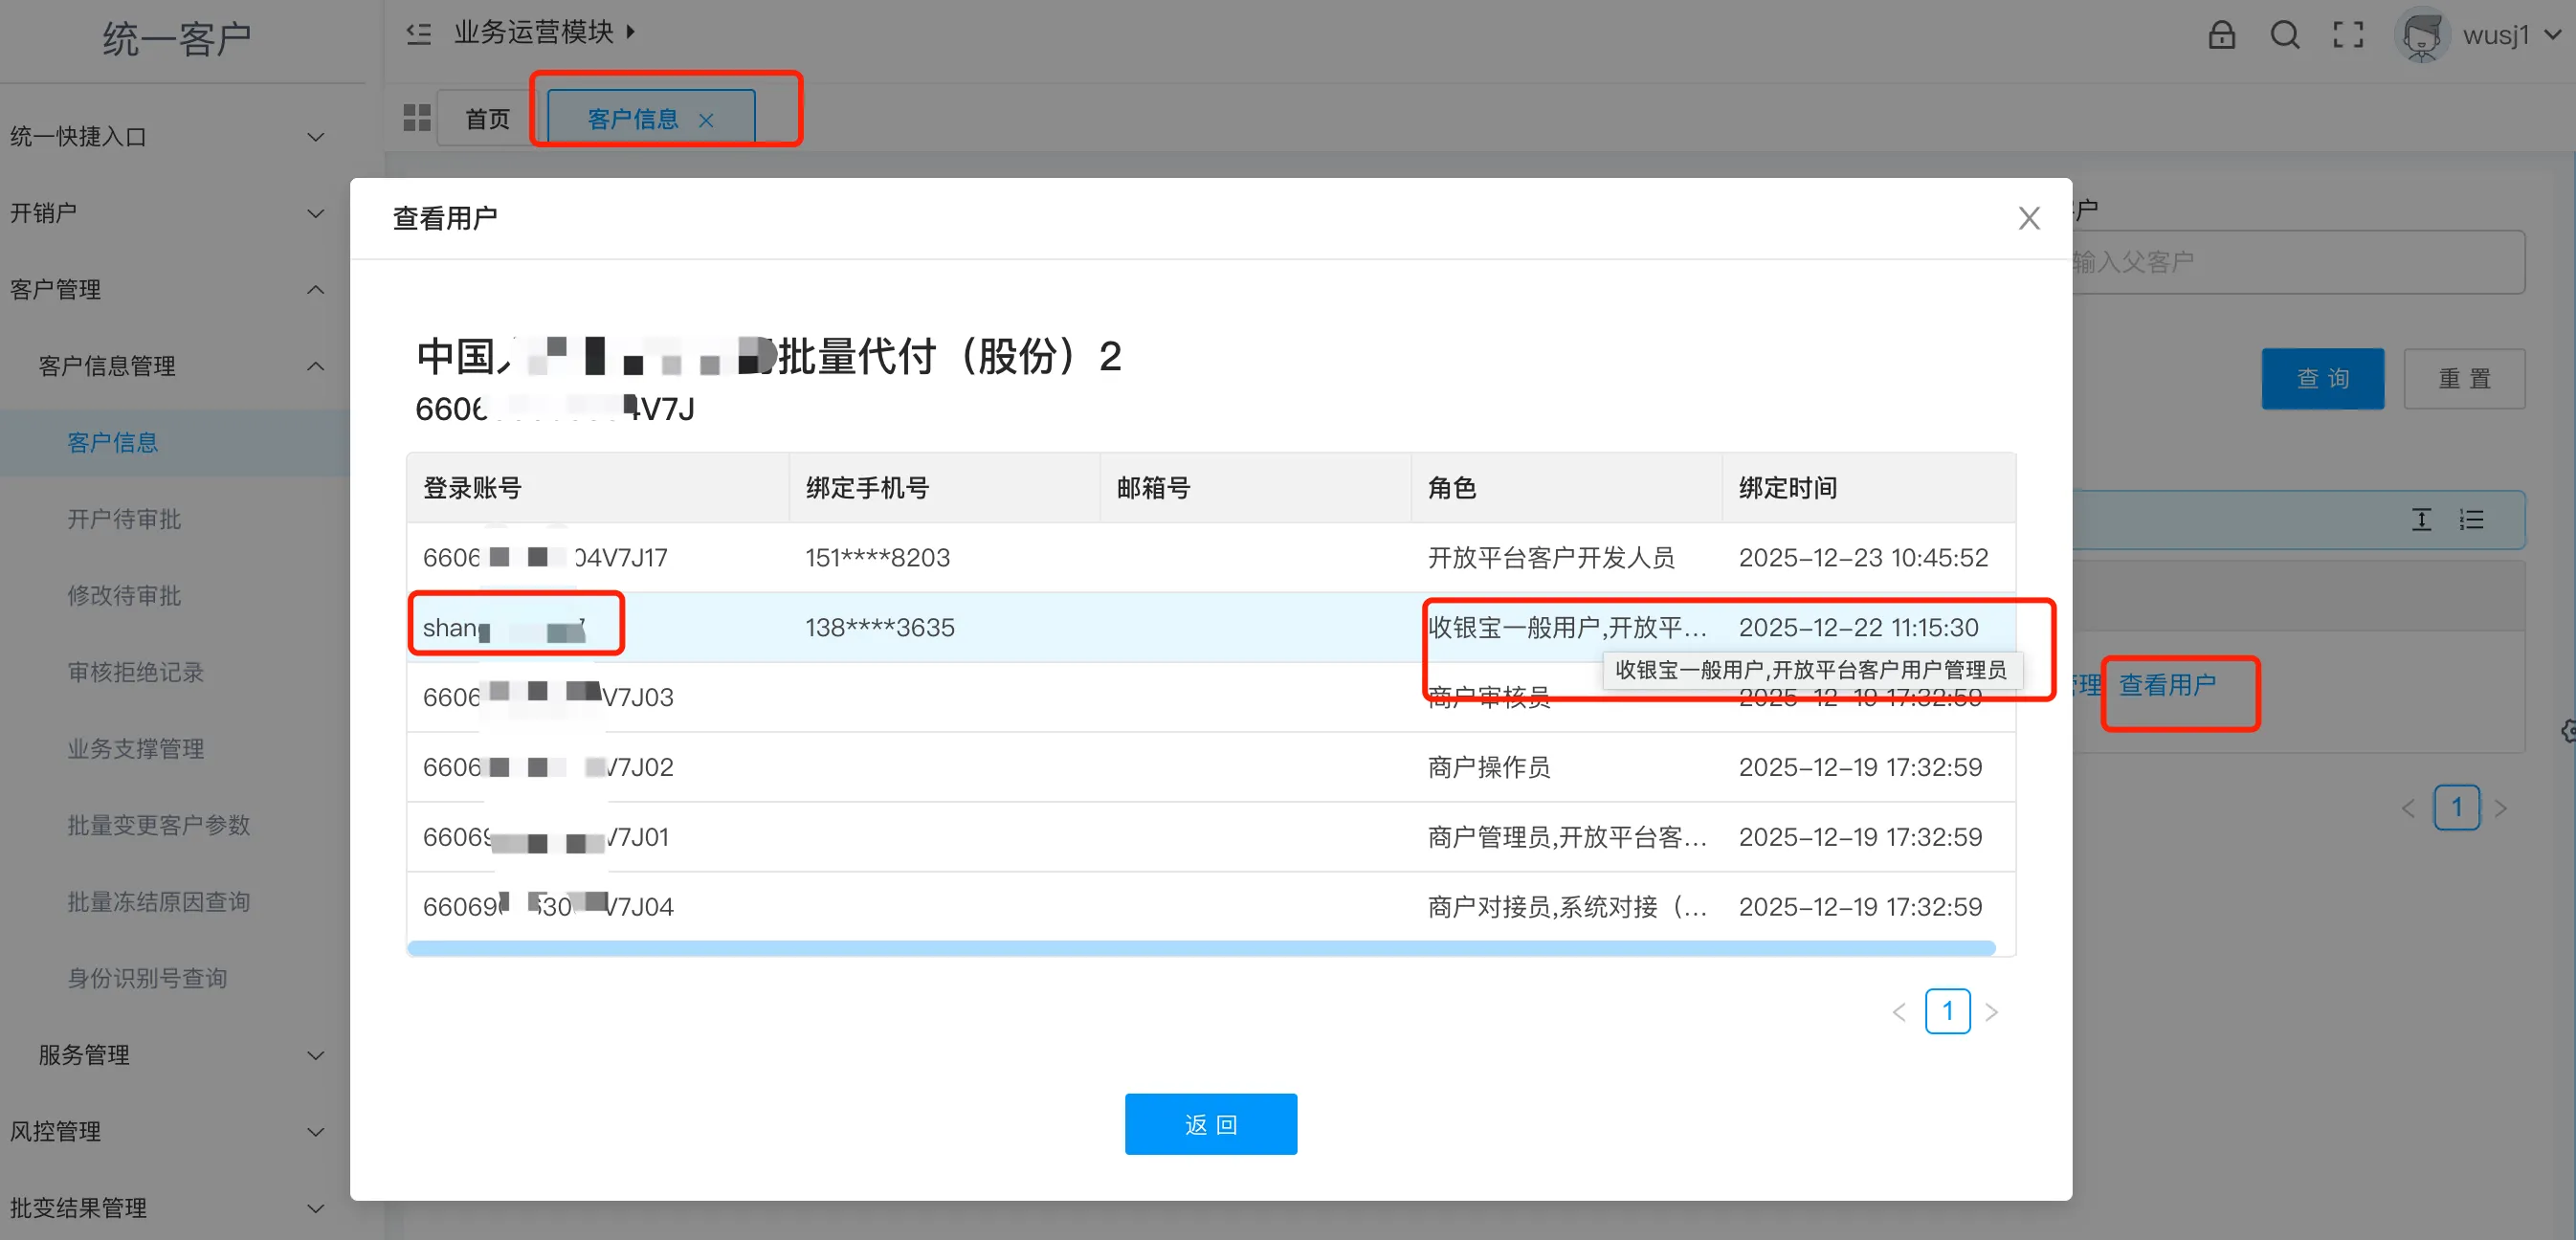The image size is (2576, 1240).
Task: Close the 查看用户 dialog with X
Action: pyautogui.click(x=2028, y=218)
